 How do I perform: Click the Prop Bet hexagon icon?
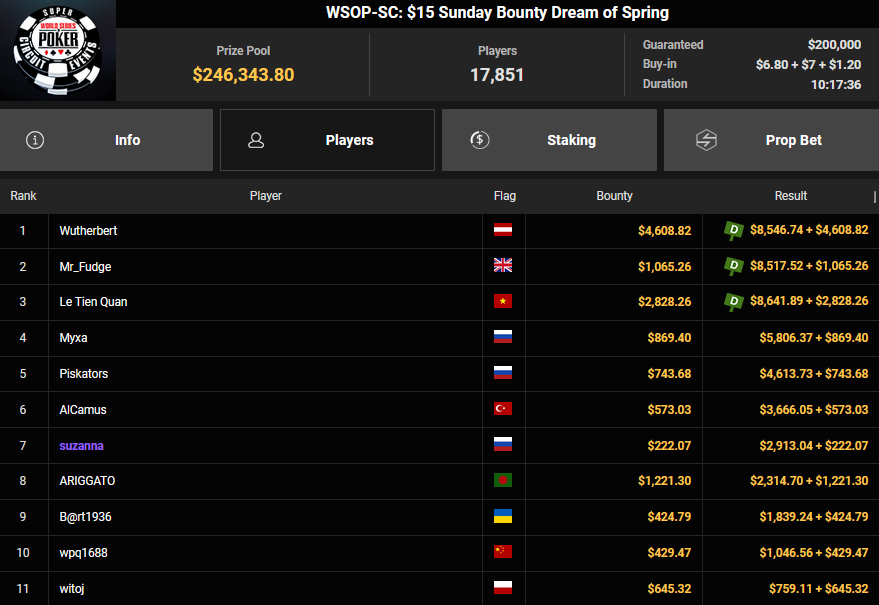(706, 140)
